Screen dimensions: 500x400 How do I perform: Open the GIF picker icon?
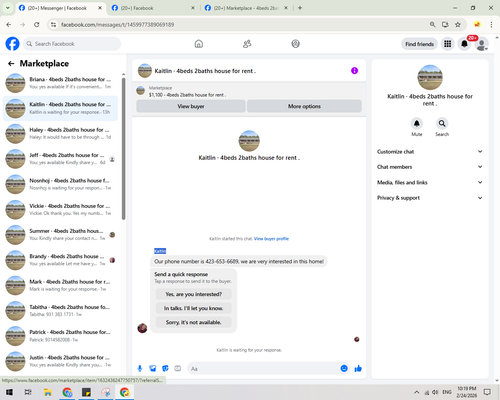178,368
